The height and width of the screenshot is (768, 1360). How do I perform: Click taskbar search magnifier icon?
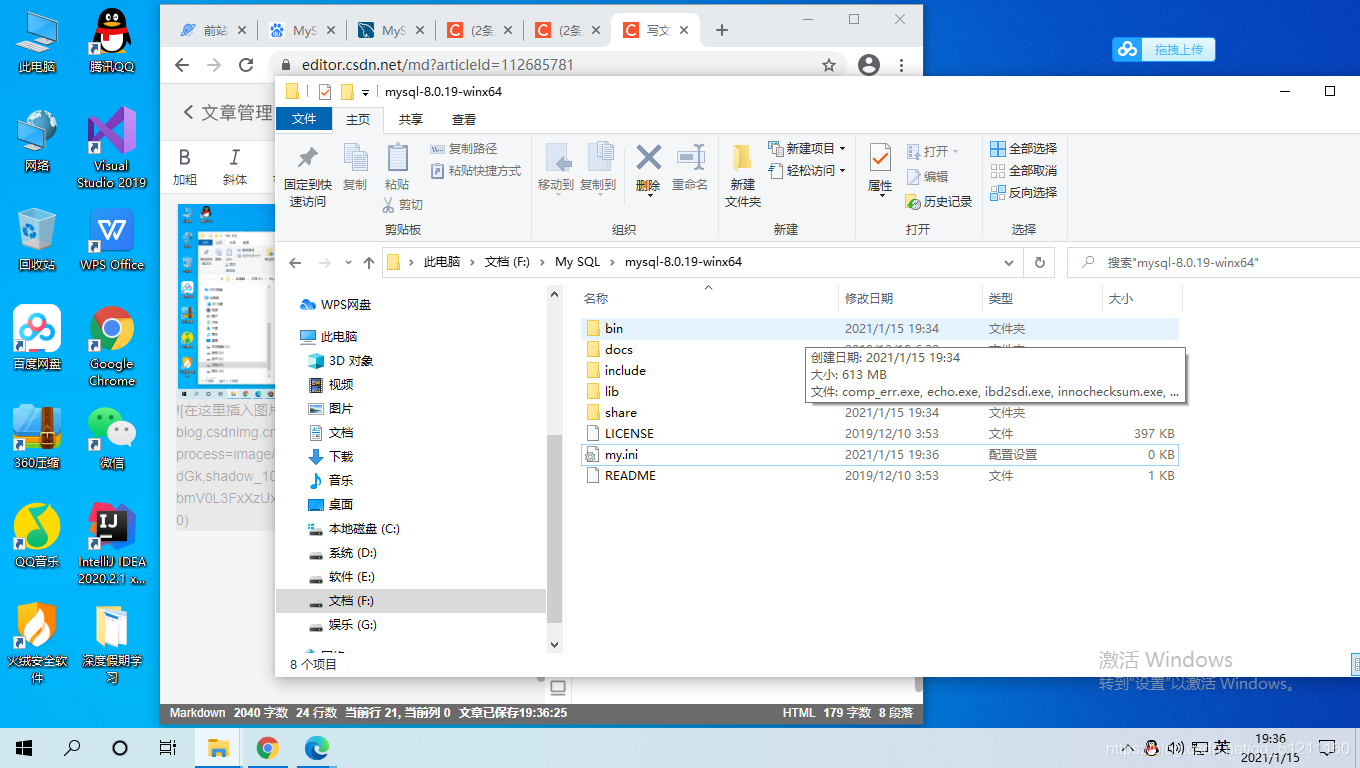[72, 747]
